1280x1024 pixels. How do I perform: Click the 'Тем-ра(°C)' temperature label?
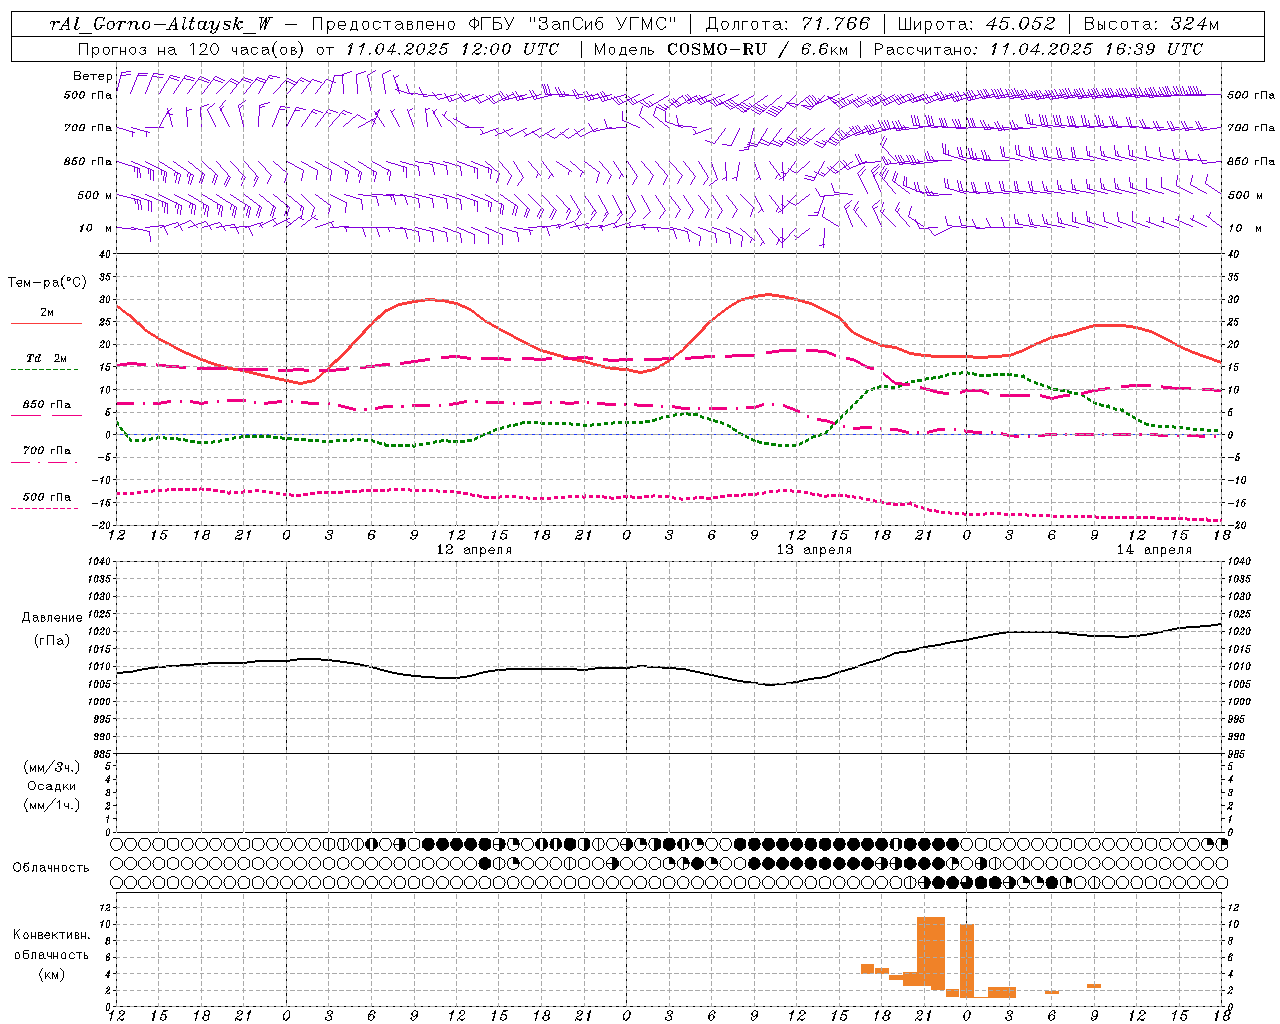47,283
